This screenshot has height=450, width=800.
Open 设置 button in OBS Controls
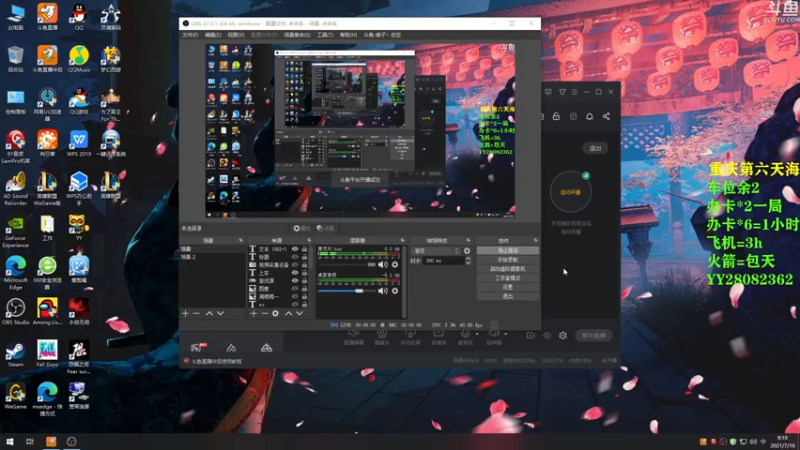click(x=508, y=287)
